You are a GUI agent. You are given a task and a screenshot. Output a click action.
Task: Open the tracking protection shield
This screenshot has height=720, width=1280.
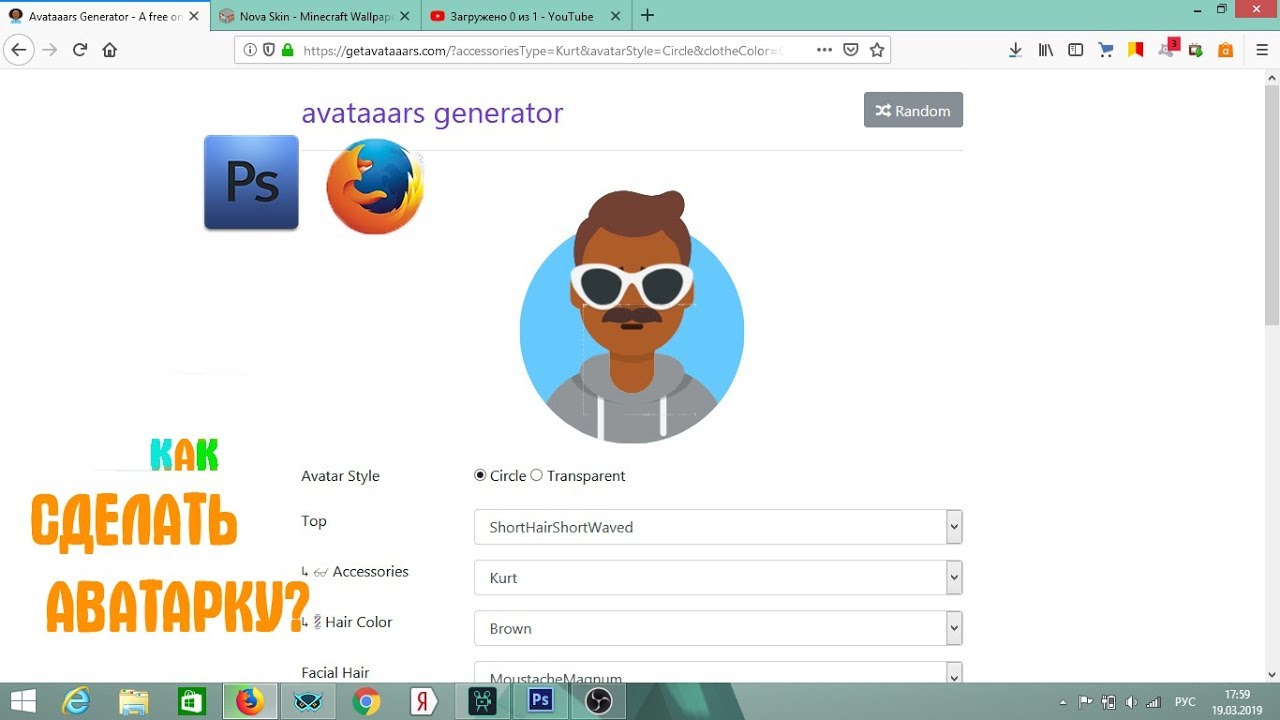269,50
